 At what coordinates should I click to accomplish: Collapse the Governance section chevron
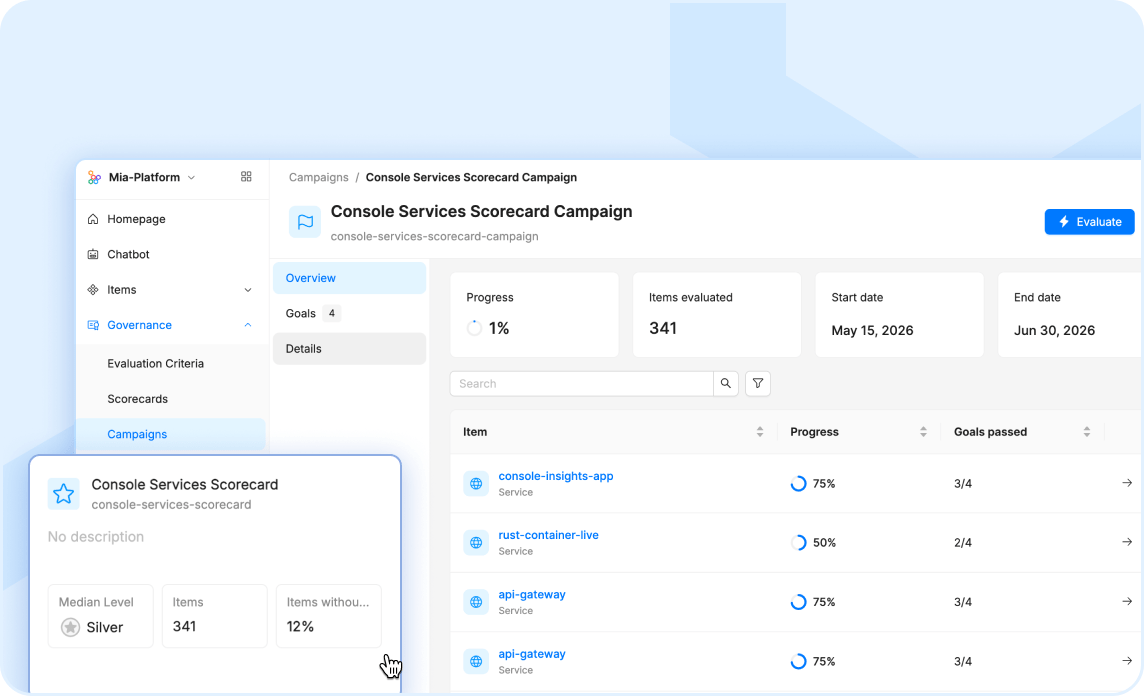click(248, 325)
